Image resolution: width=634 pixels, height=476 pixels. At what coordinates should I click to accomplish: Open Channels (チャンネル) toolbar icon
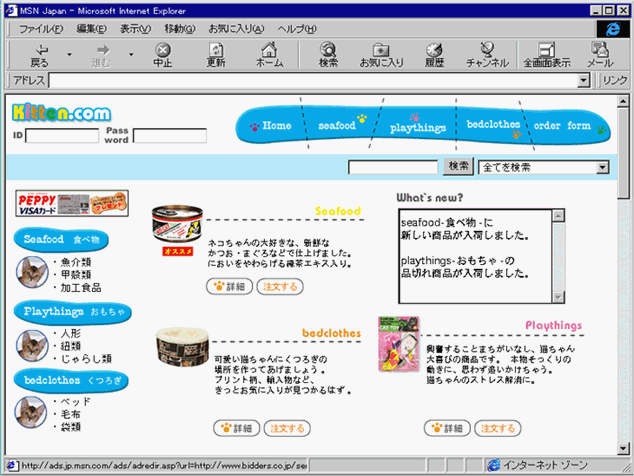(487, 54)
